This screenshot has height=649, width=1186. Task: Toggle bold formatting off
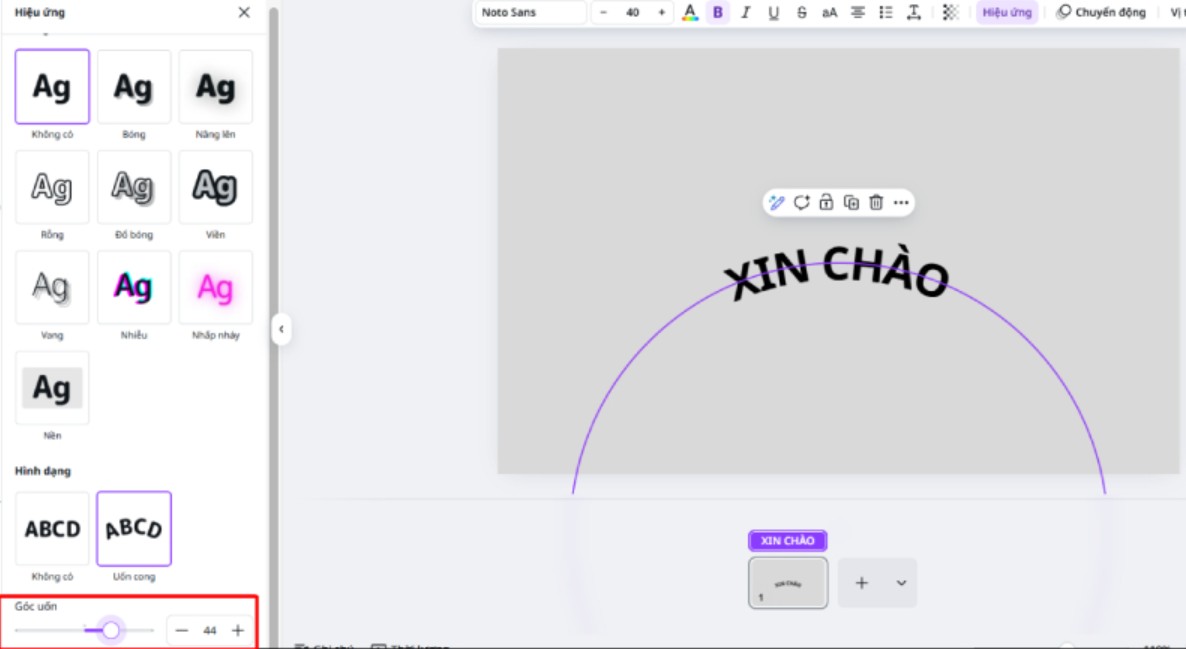click(717, 13)
